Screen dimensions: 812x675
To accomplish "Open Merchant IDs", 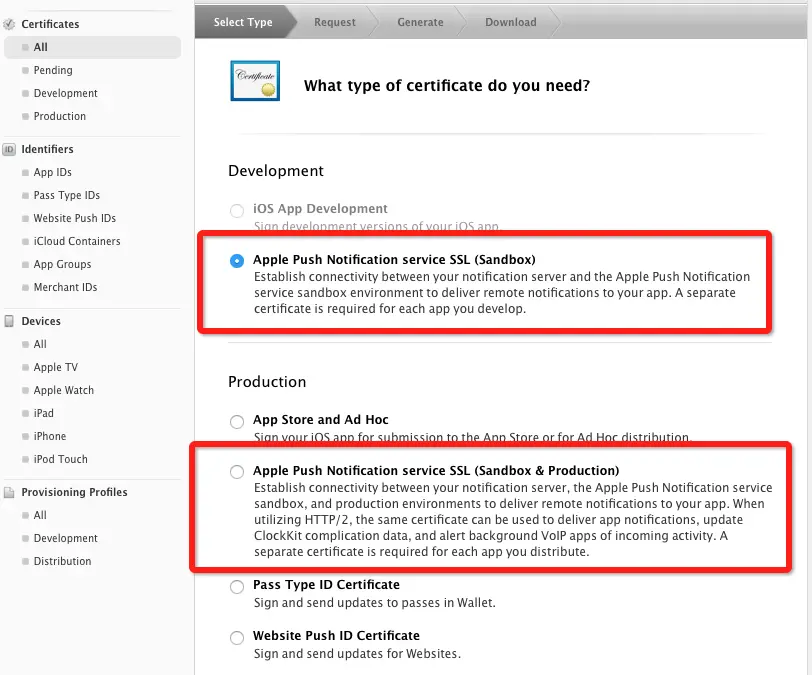I will tap(65, 287).
